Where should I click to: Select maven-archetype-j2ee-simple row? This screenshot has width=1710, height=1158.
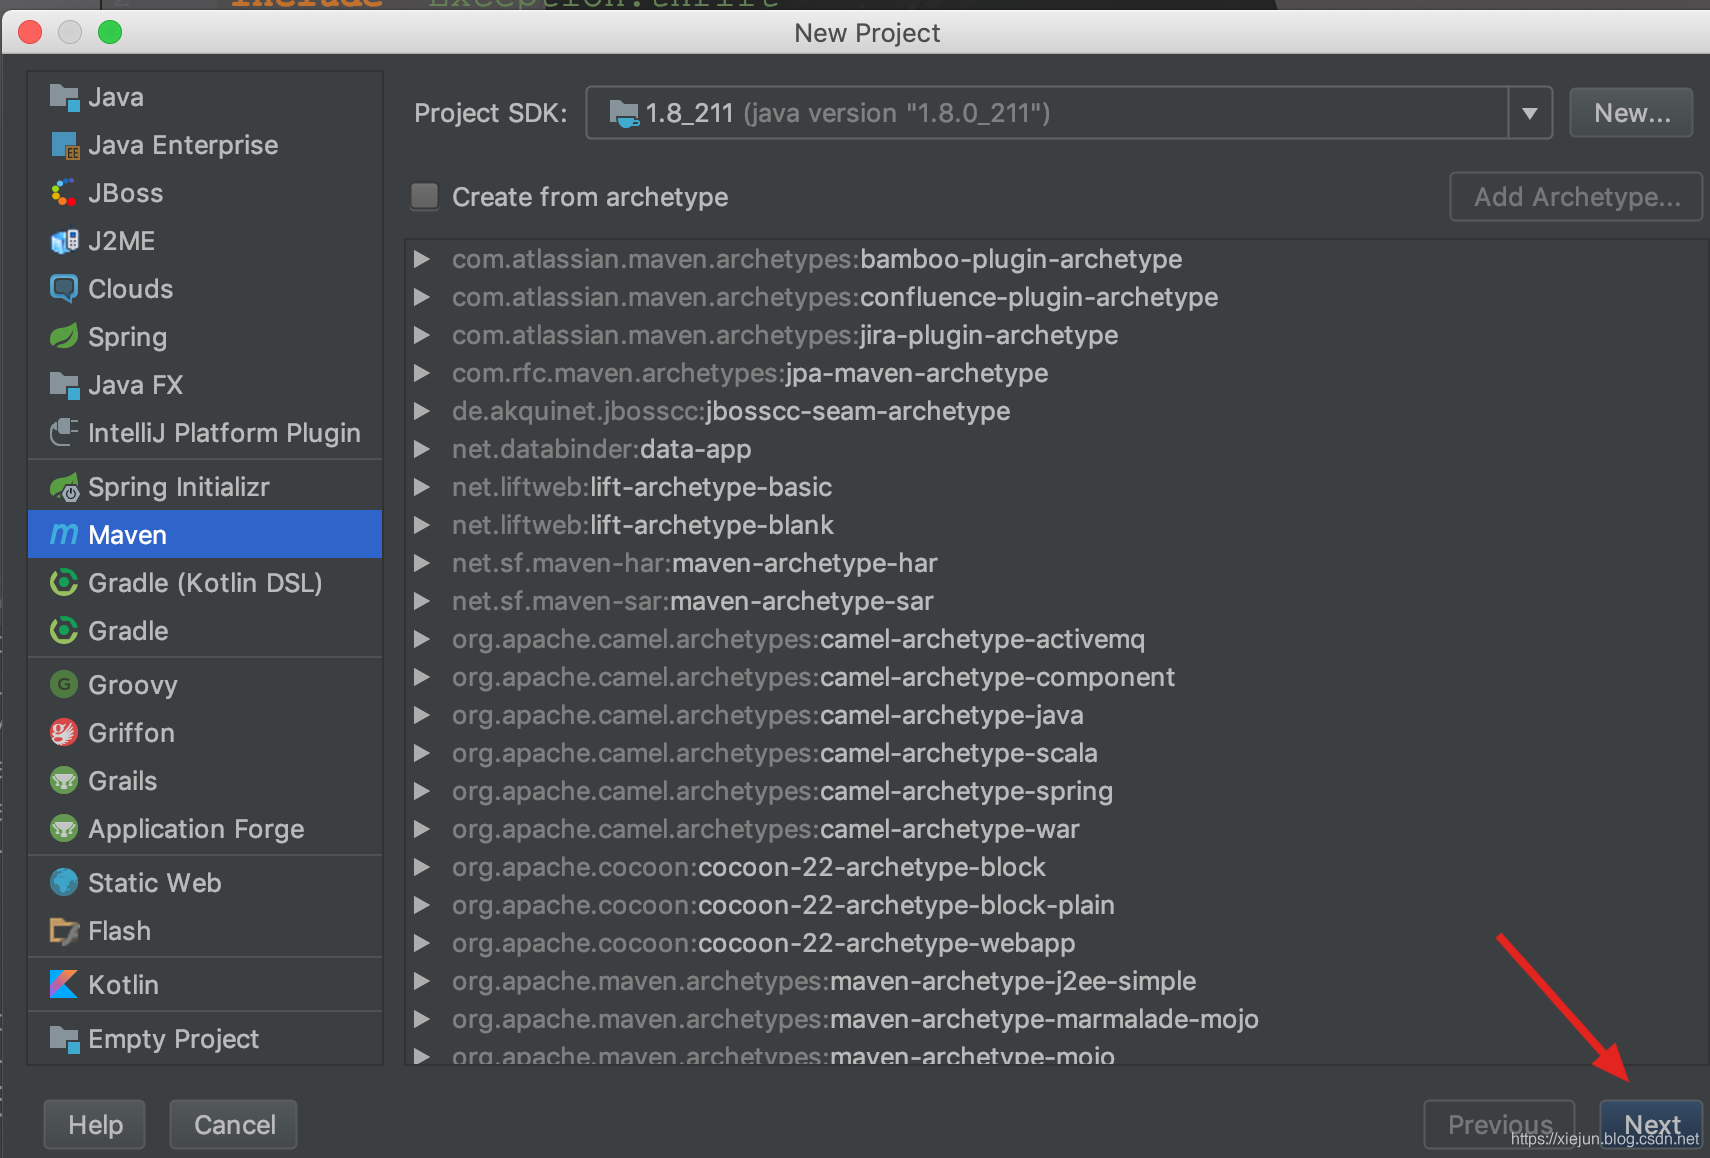point(1056,981)
